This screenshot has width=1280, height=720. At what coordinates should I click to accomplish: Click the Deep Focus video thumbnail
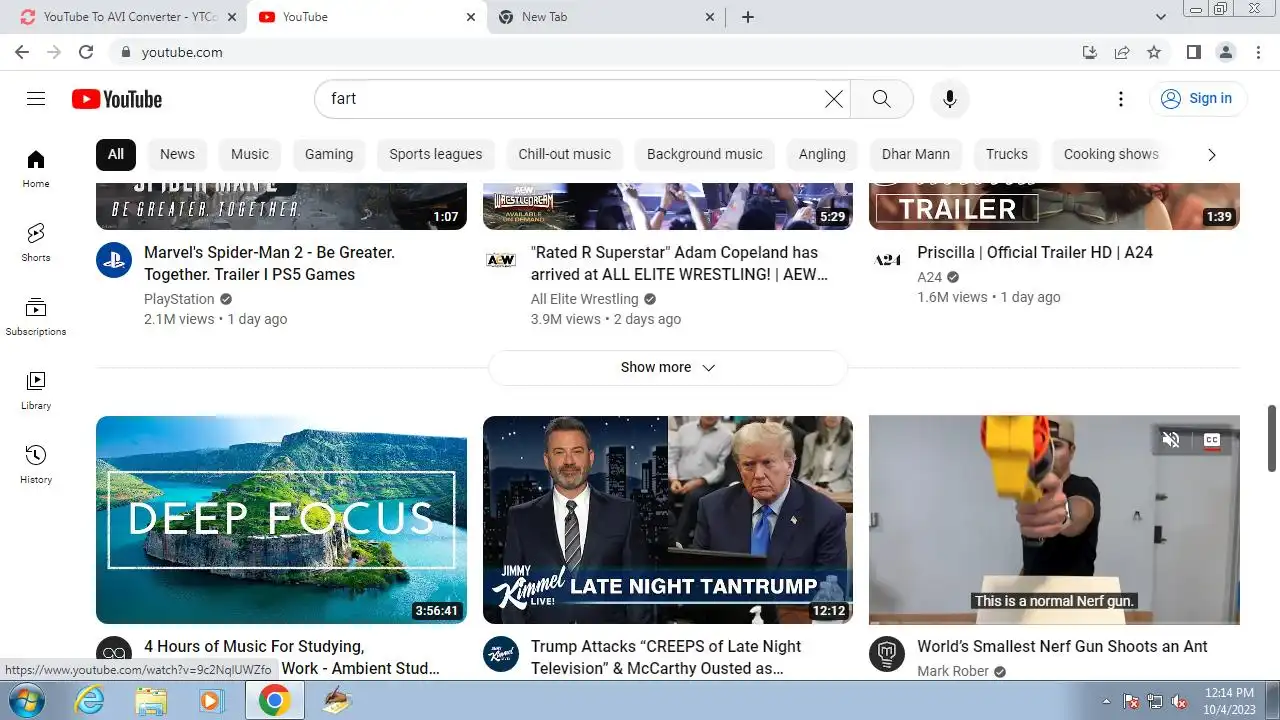[281, 520]
